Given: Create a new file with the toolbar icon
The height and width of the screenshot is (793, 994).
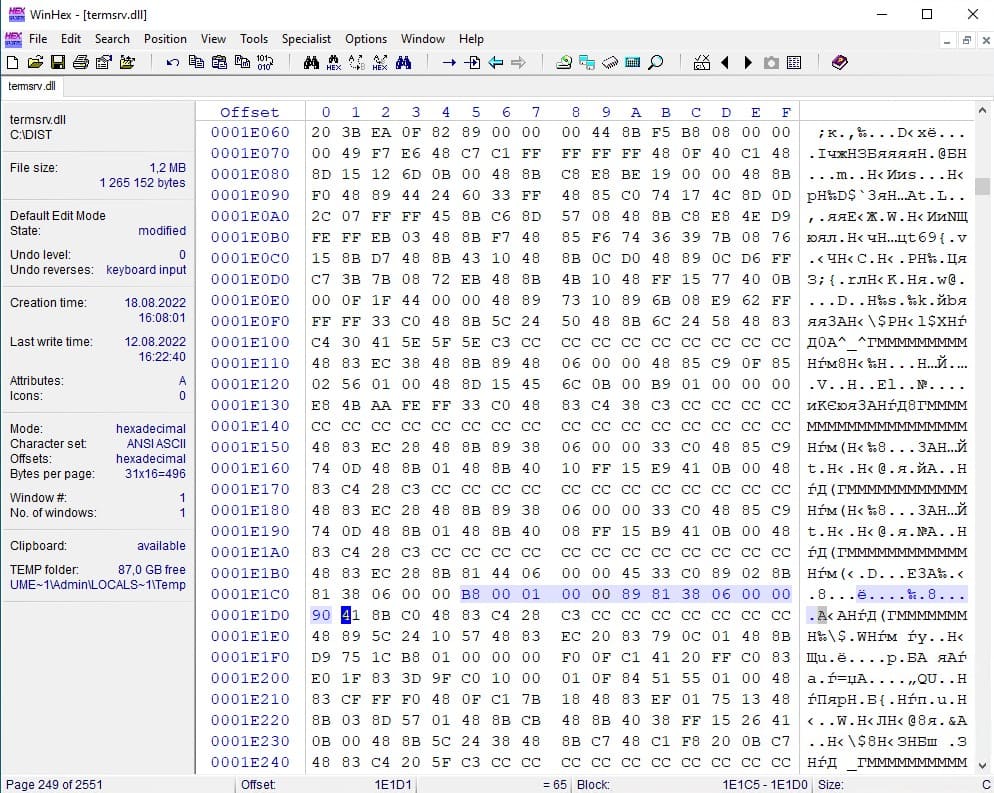Looking at the screenshot, I should 13,62.
